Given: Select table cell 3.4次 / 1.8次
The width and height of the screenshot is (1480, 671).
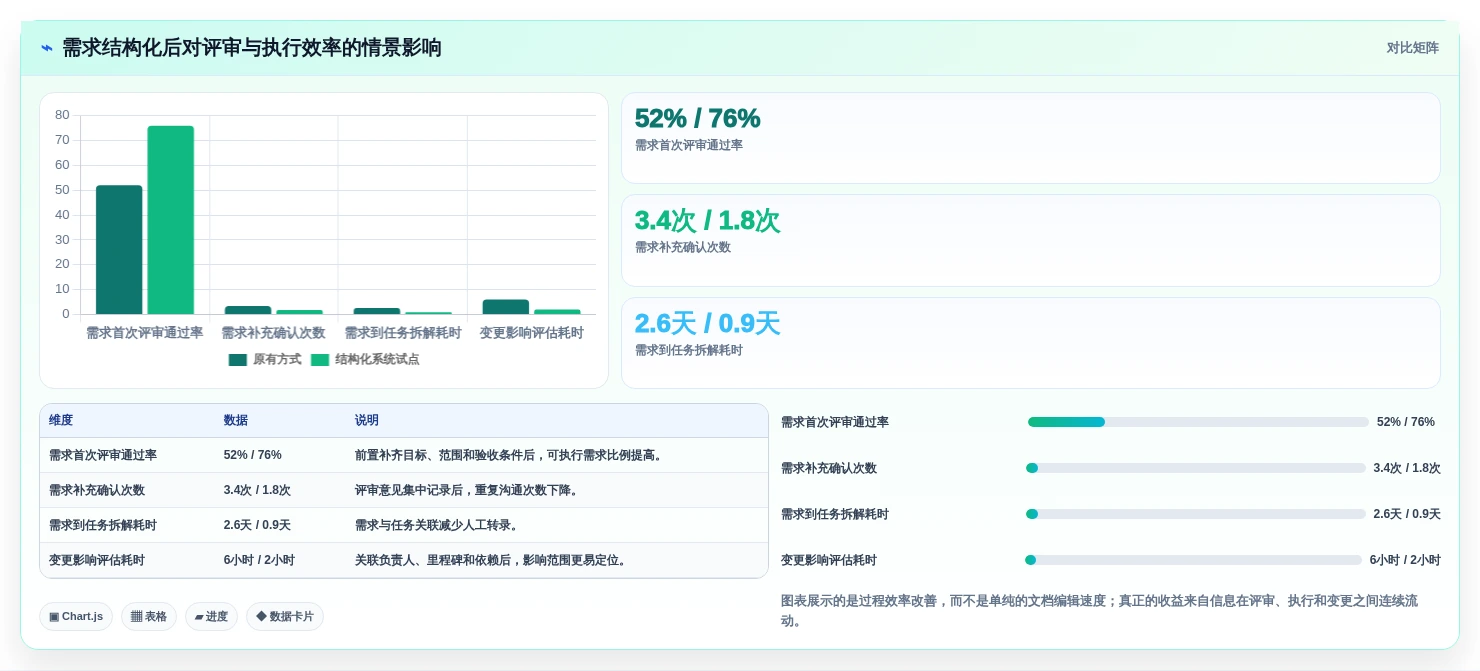Looking at the screenshot, I should (257, 490).
